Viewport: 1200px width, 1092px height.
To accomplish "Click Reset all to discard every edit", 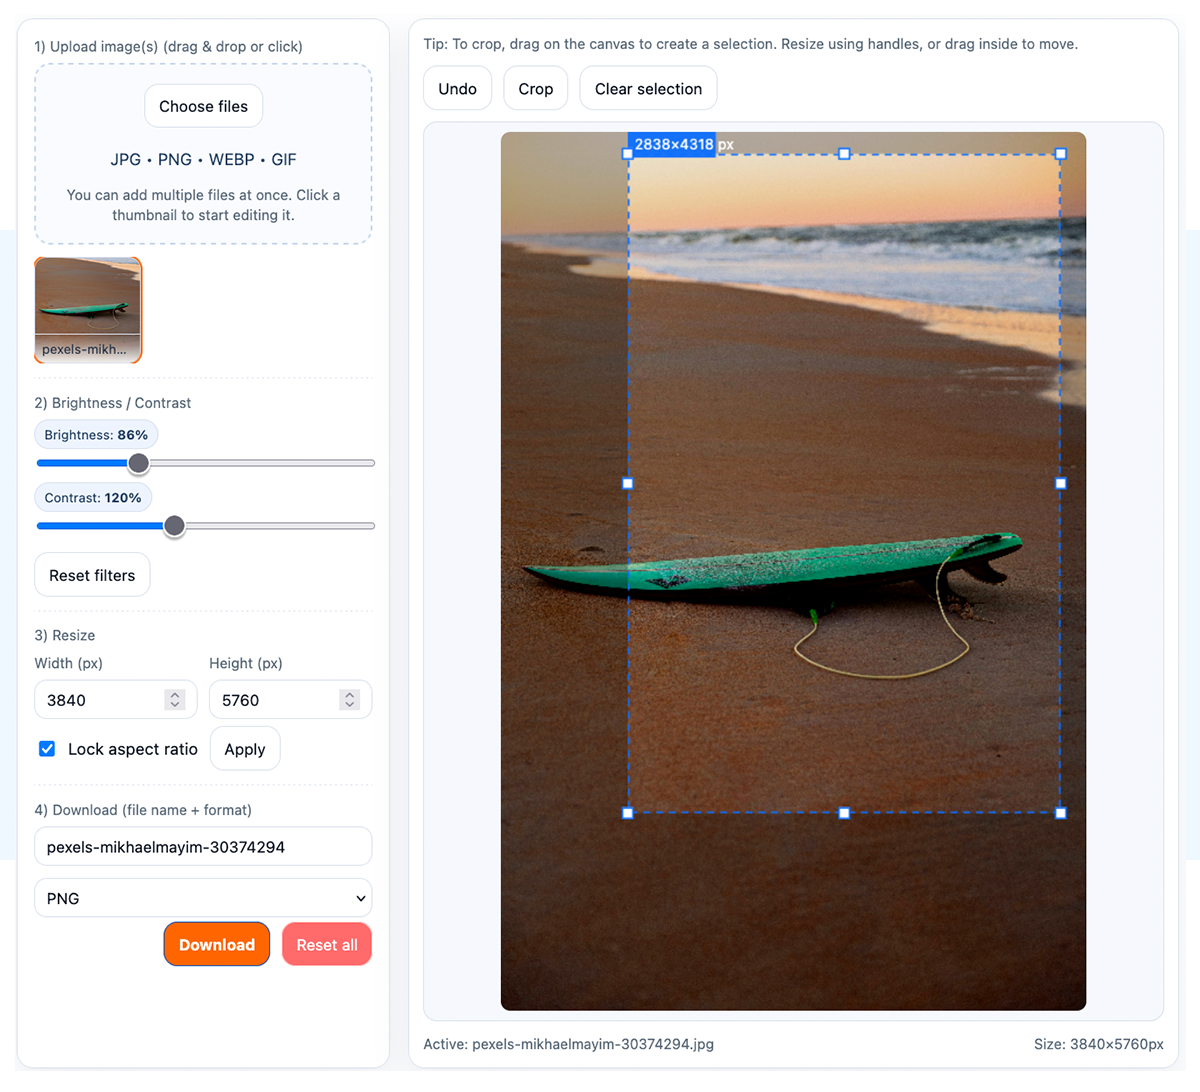I will click(x=326, y=944).
